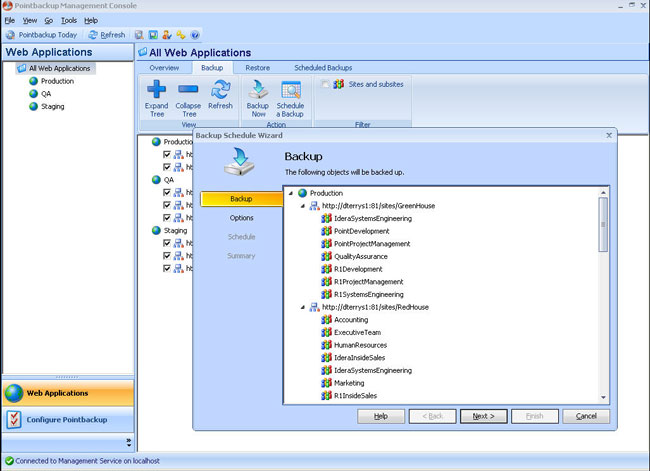Screen dimensions: 650x471
Task: Open Configure Pointbackup checklist icon
Action: [14, 420]
